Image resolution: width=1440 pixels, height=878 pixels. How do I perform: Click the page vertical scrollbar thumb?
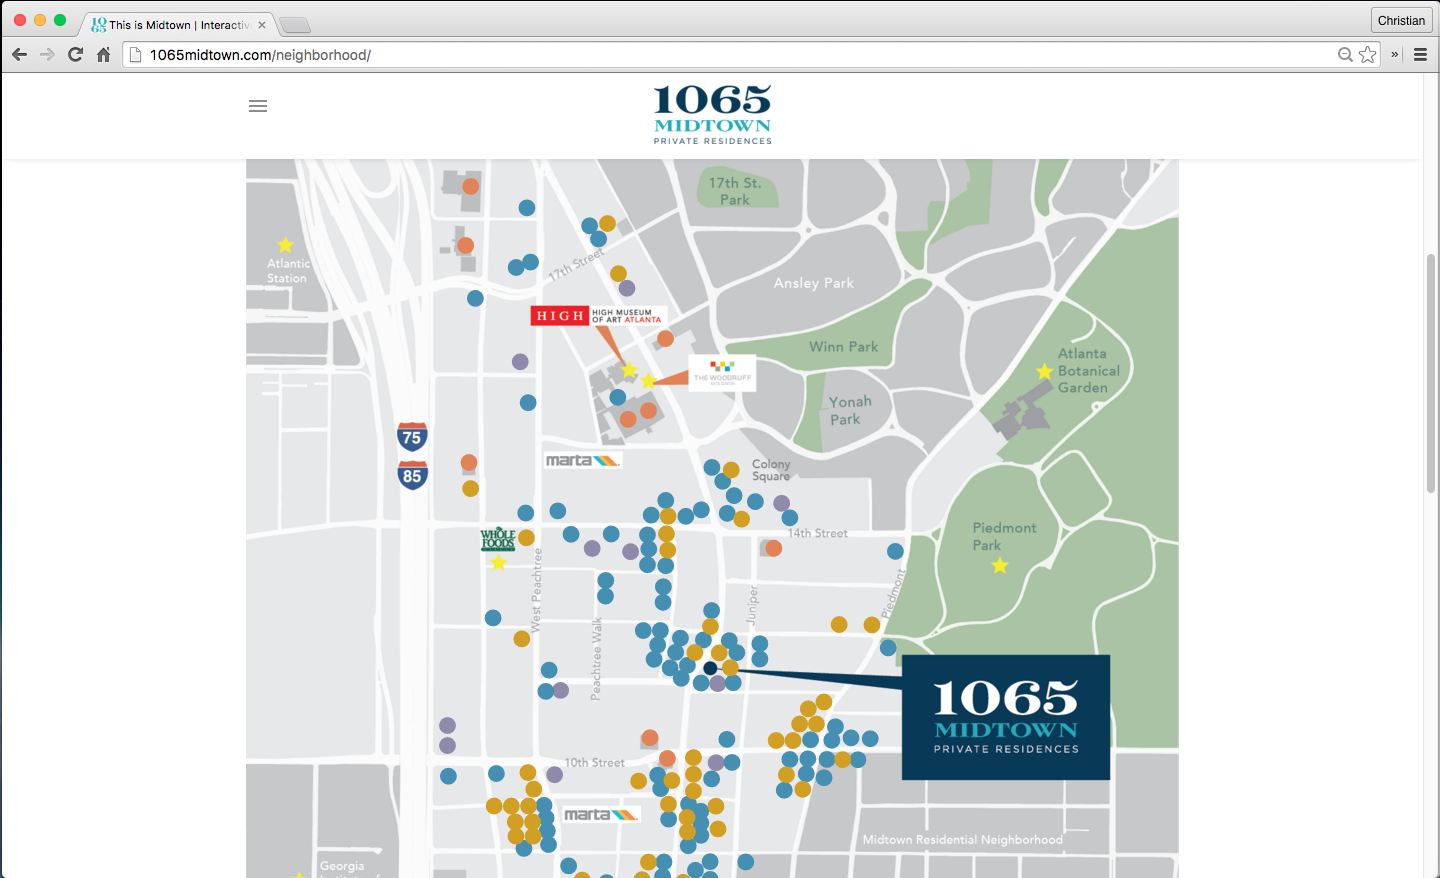[1431, 373]
